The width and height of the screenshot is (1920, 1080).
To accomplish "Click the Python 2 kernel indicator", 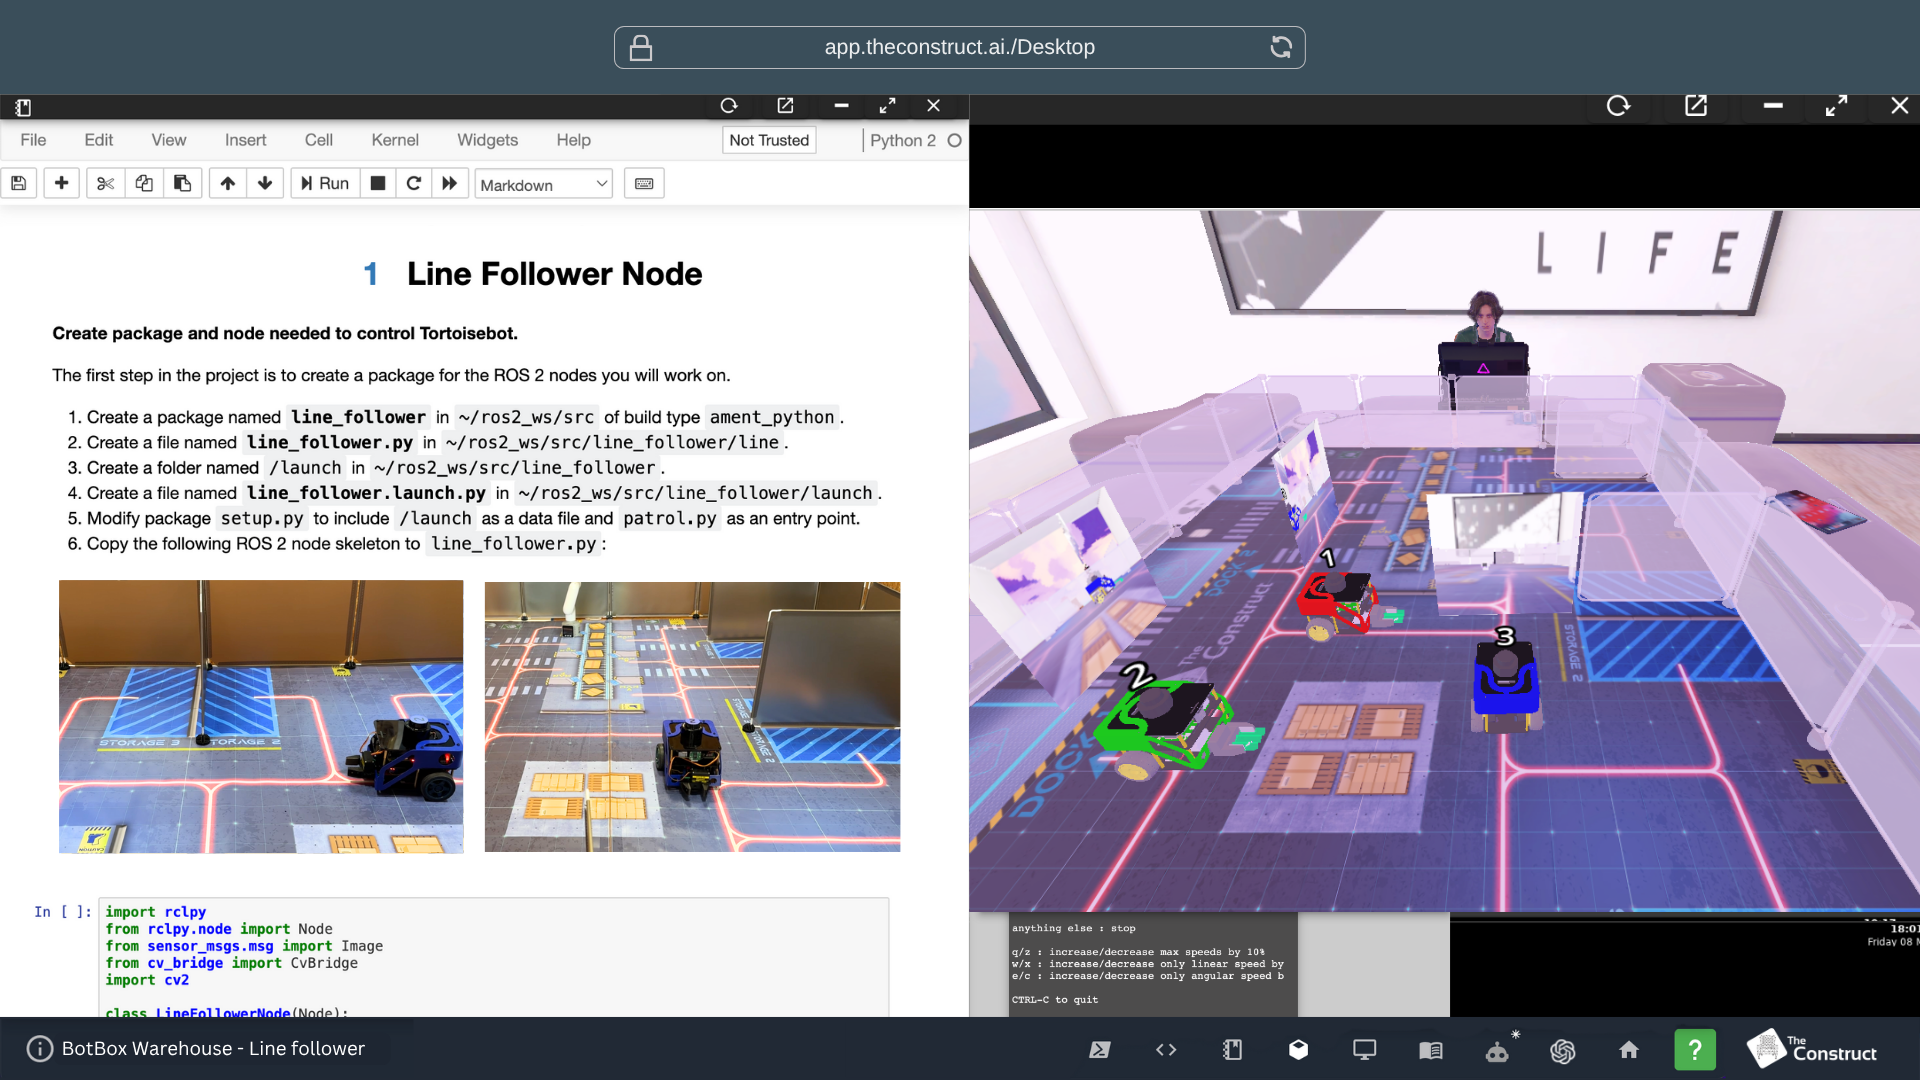I will 915,140.
